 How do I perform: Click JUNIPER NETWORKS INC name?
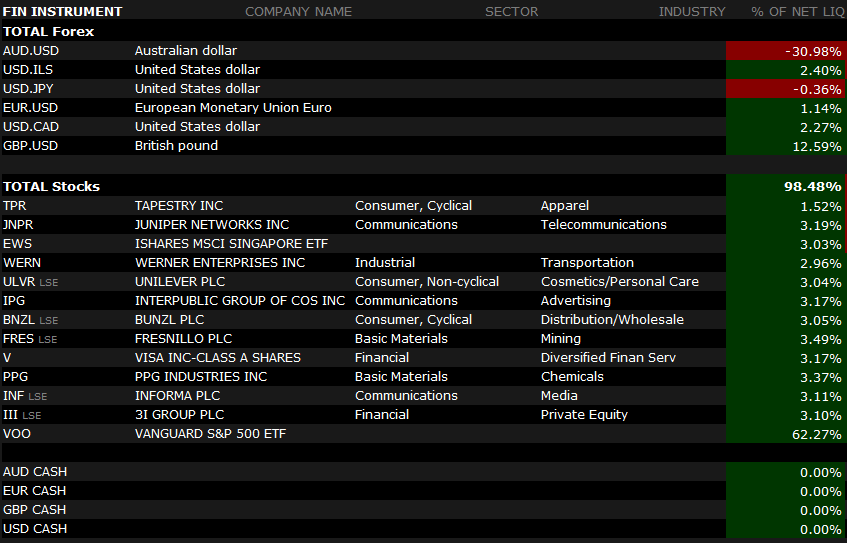pos(212,225)
